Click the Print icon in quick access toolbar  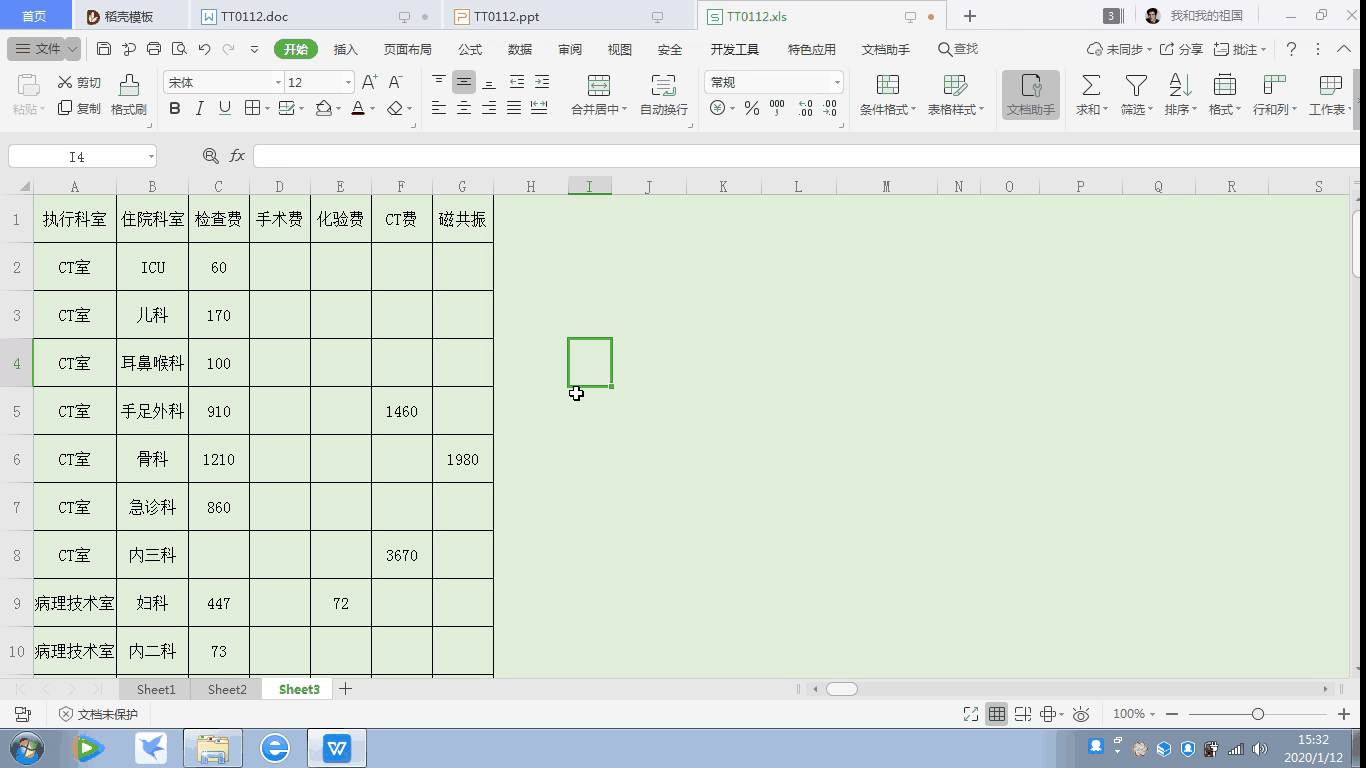point(154,49)
